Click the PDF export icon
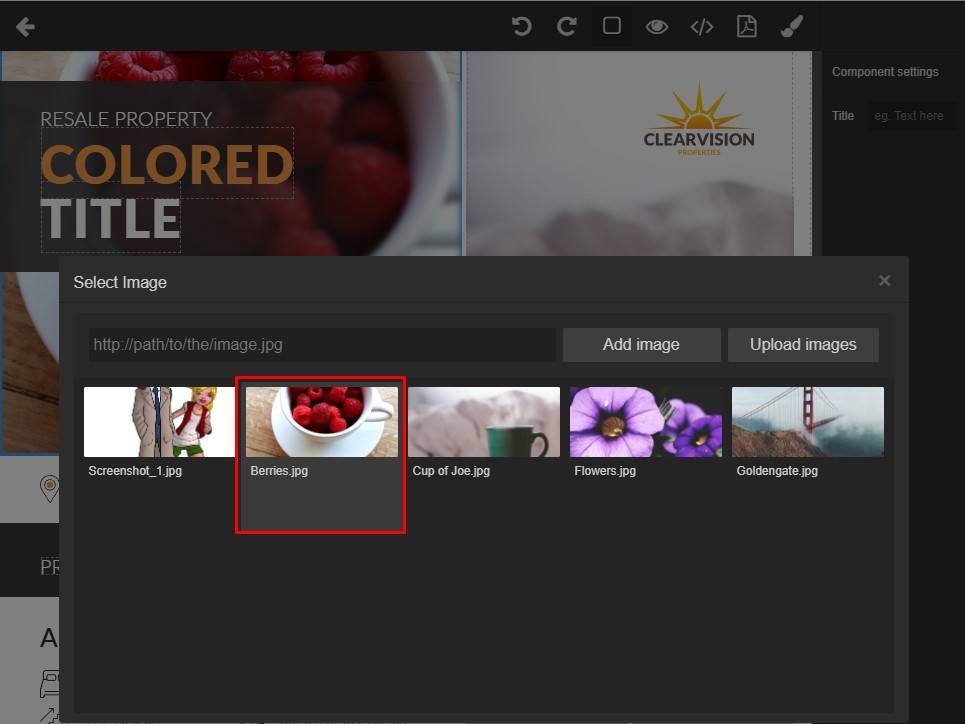The width and height of the screenshot is (965, 724). 747,26
